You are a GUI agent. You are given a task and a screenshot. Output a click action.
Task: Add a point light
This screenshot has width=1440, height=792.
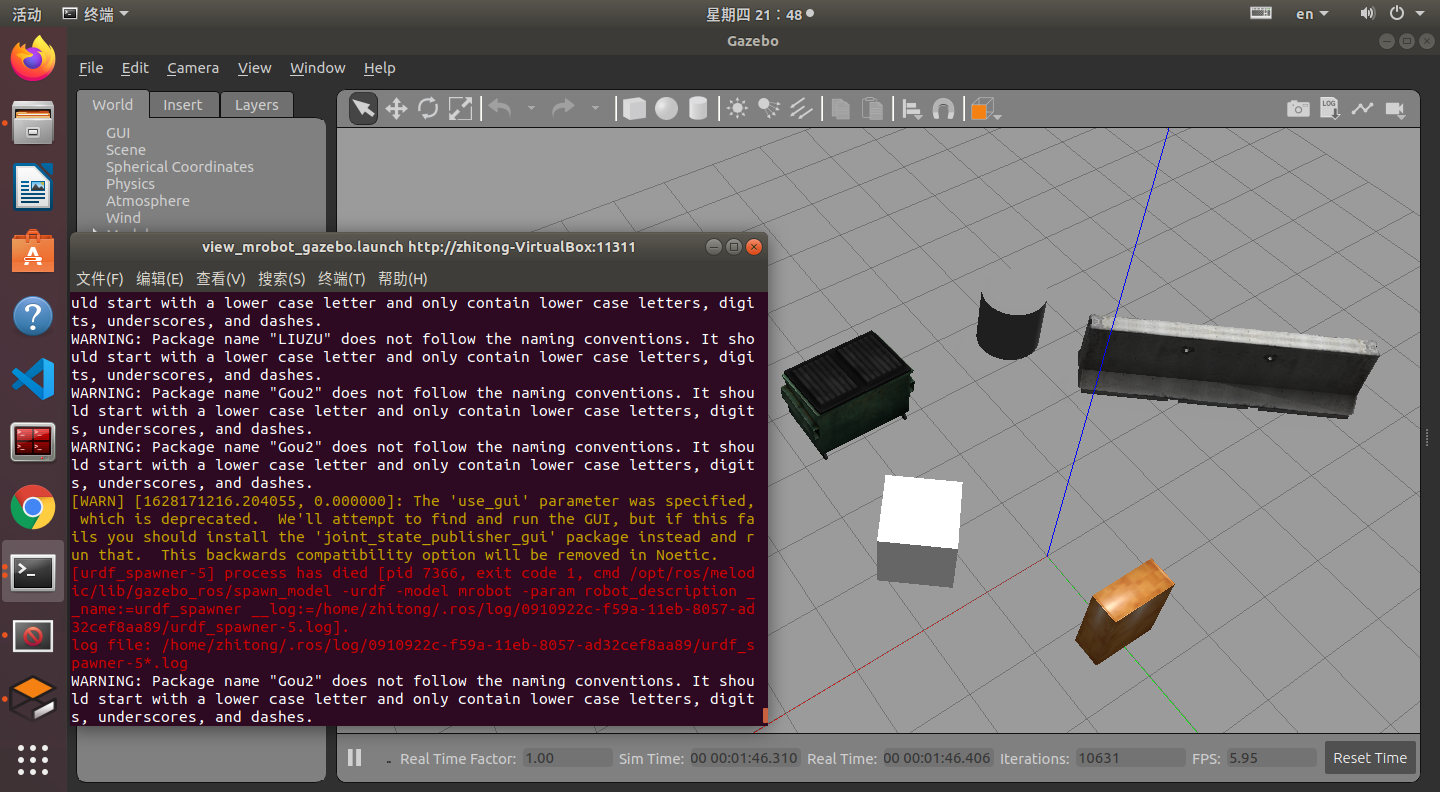click(737, 109)
